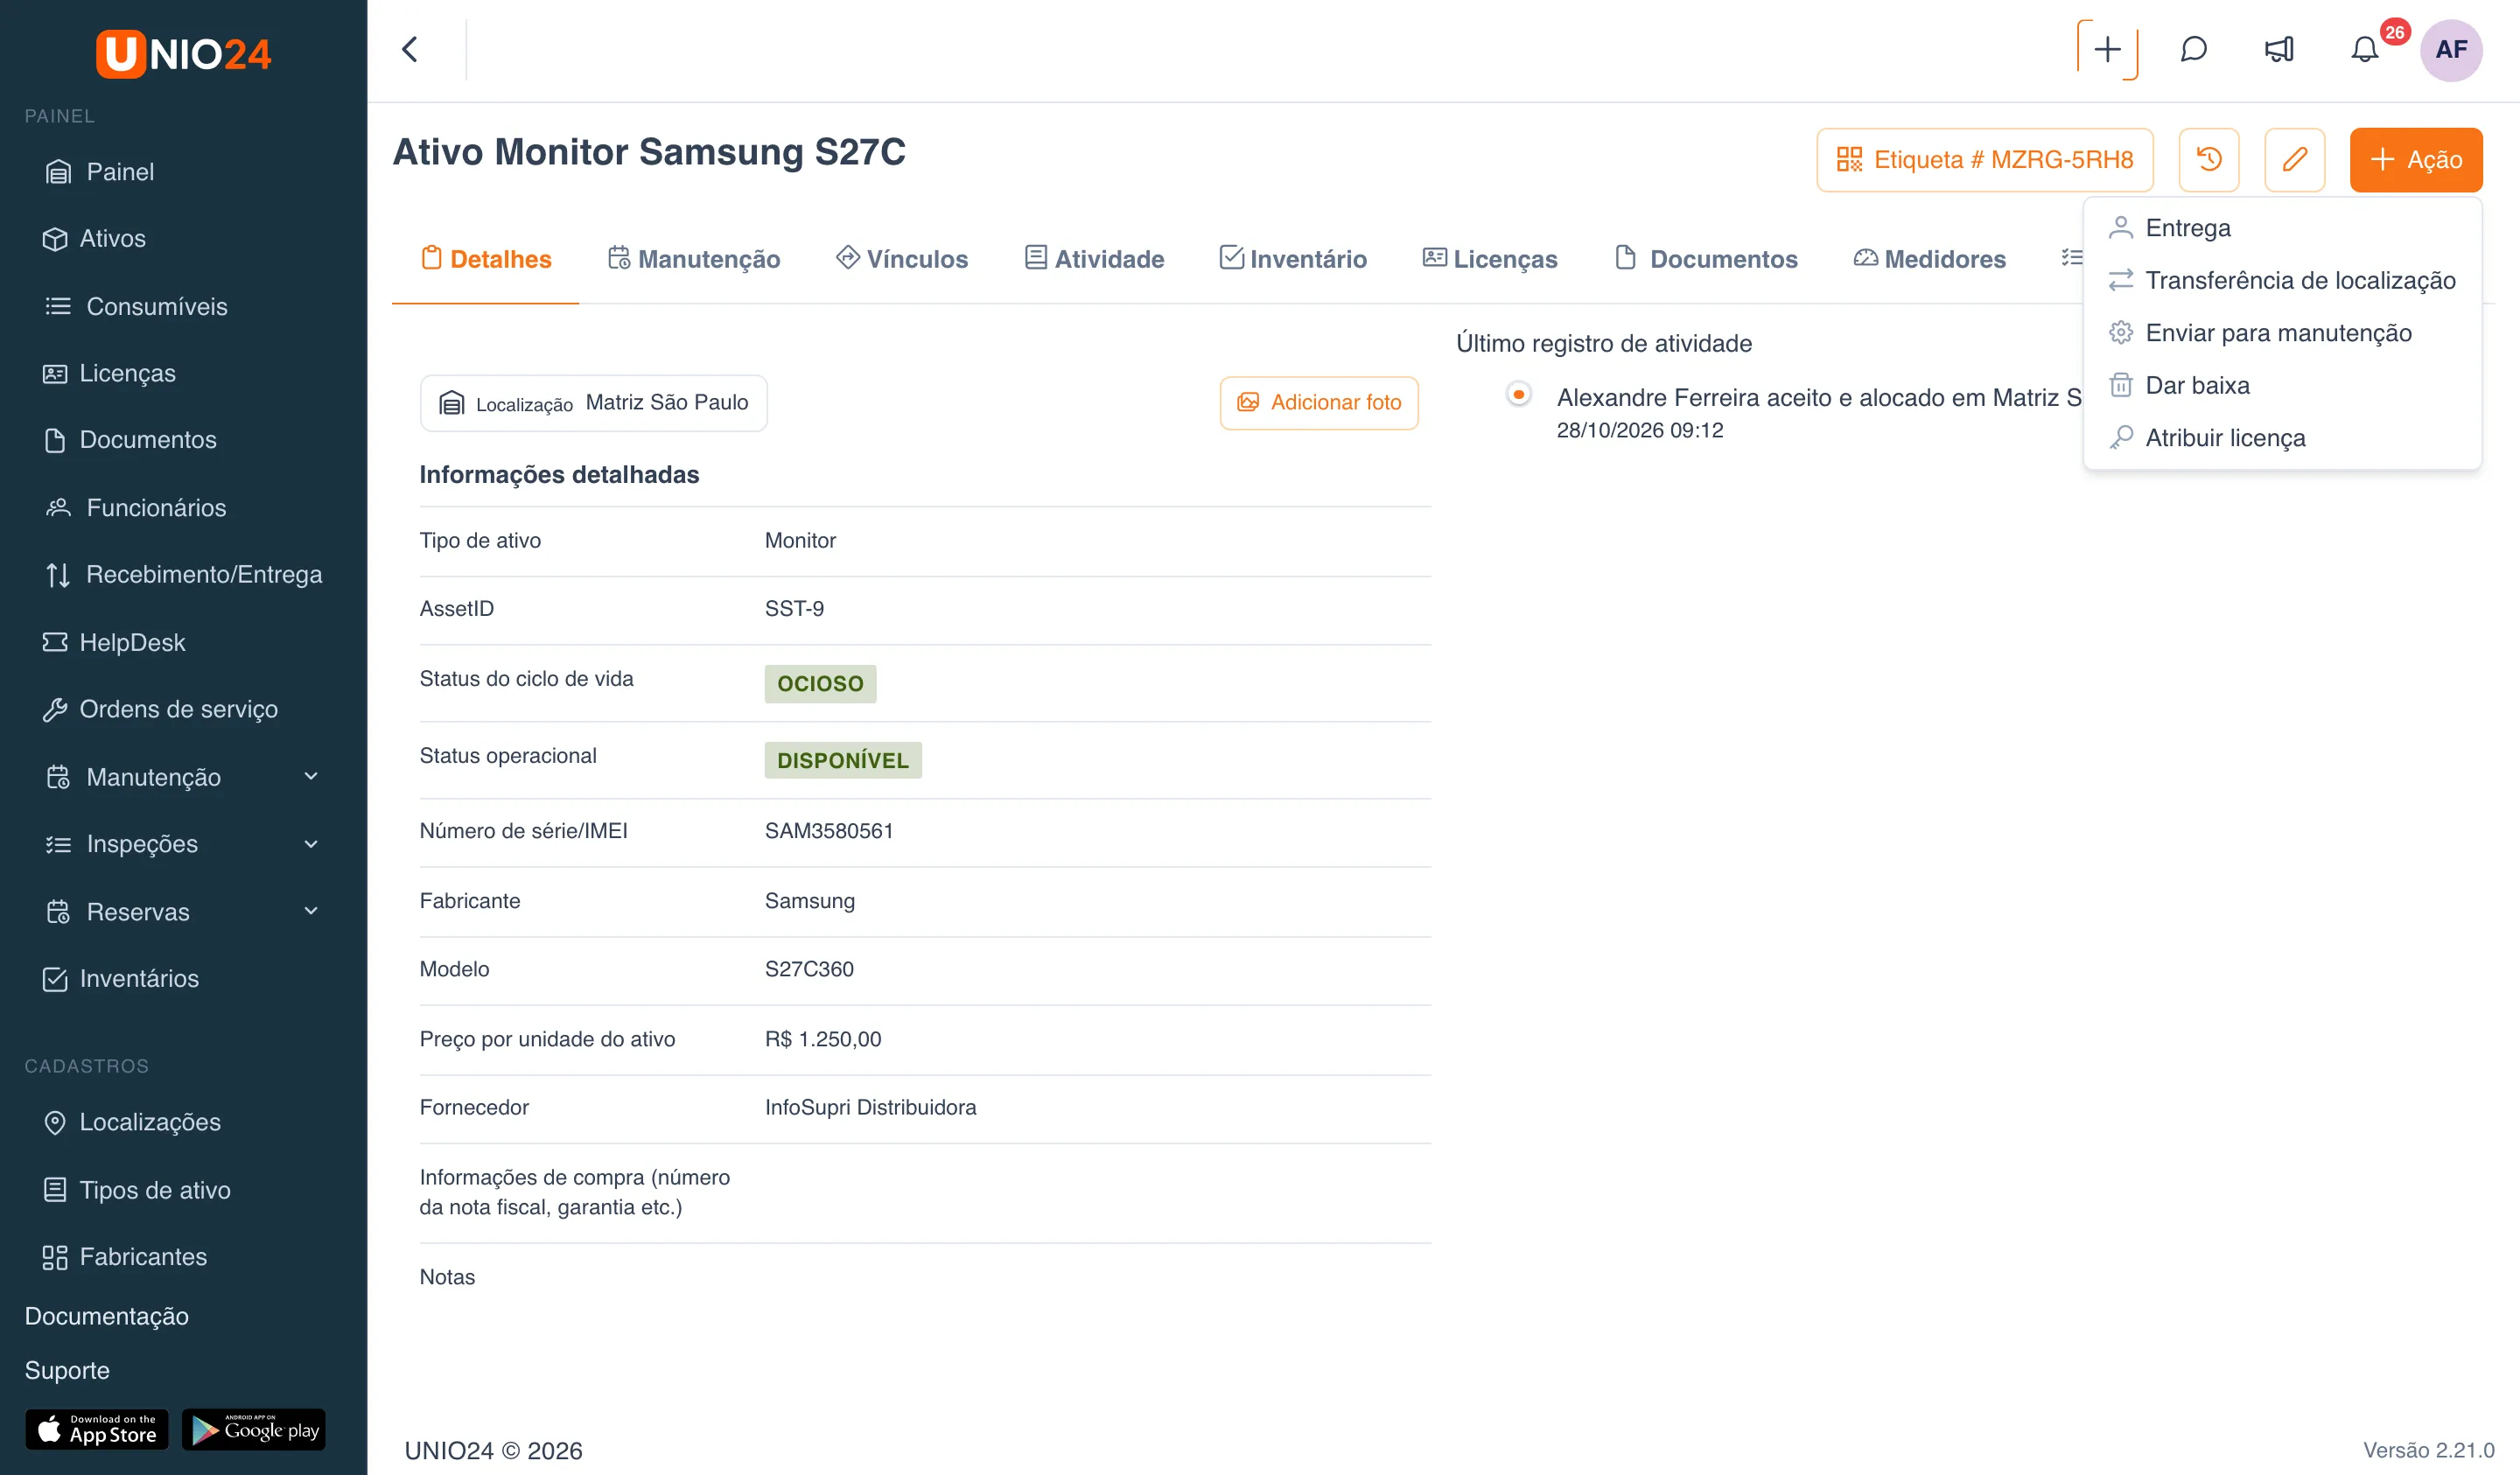The width and height of the screenshot is (2520, 1475).
Task: Open the Google Play badge
Action: [x=254, y=1430]
